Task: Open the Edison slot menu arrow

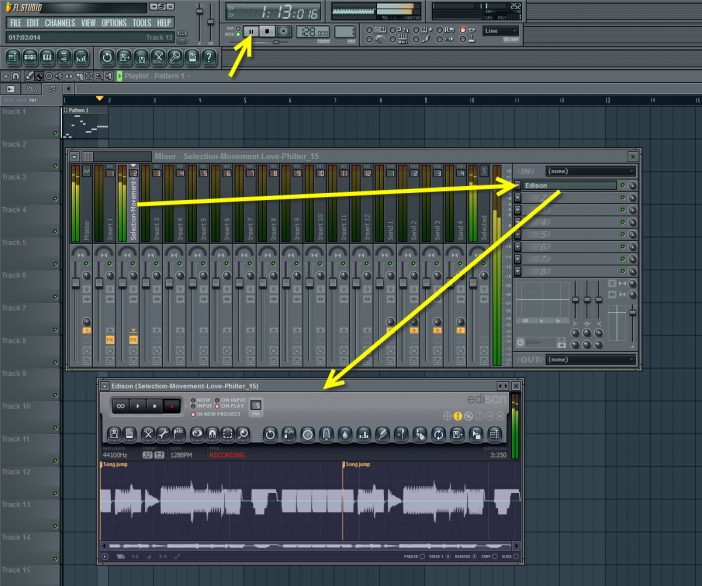Action: 518,185
